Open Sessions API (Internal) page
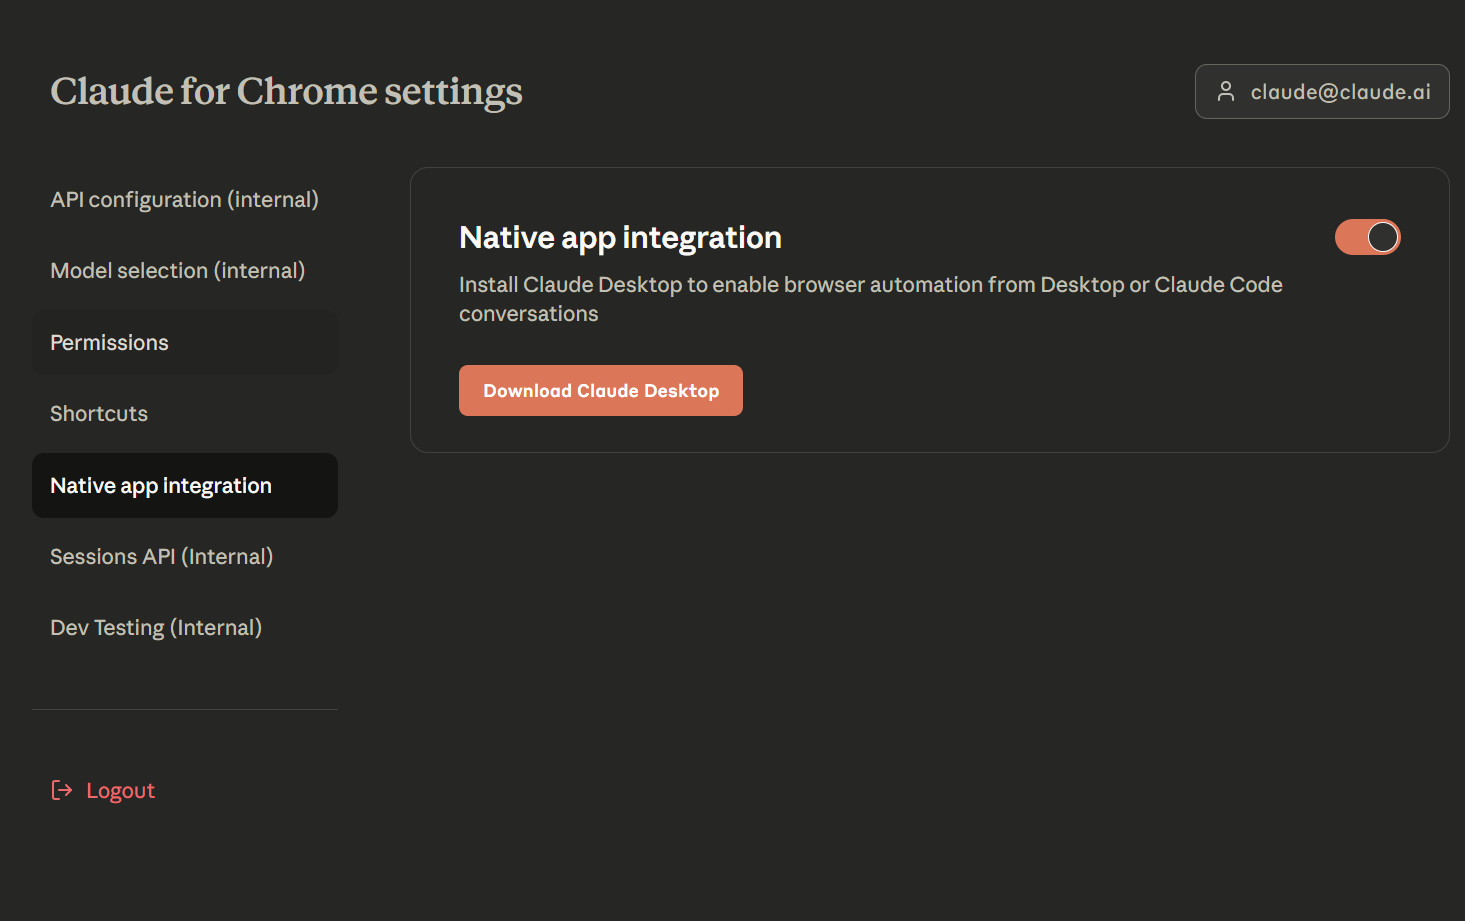 coord(162,557)
